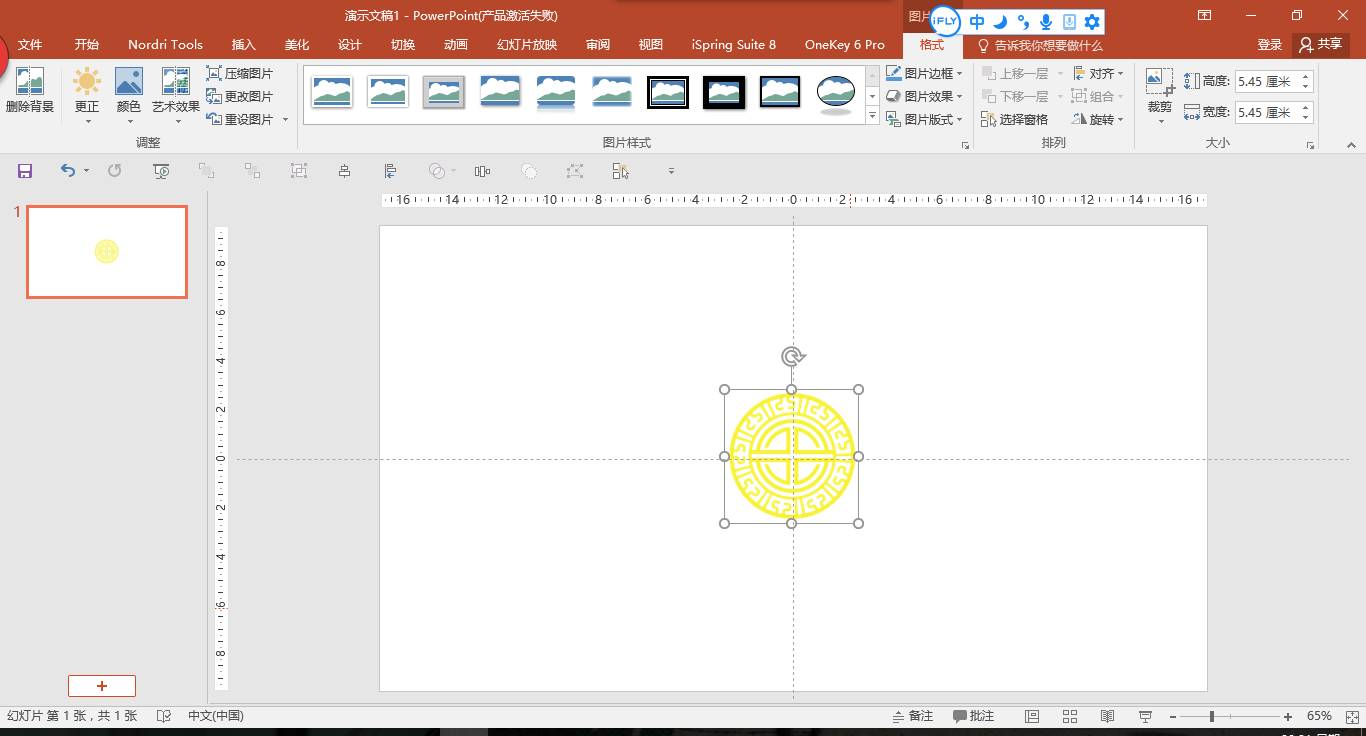The width and height of the screenshot is (1366, 736).
Task: Click start slideshow icon in quick access toolbar
Action: (161, 171)
